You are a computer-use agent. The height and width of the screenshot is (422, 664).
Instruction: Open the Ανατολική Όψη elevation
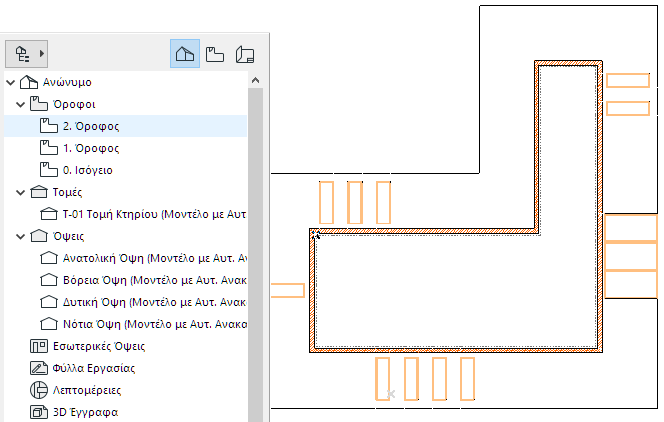pos(155,258)
